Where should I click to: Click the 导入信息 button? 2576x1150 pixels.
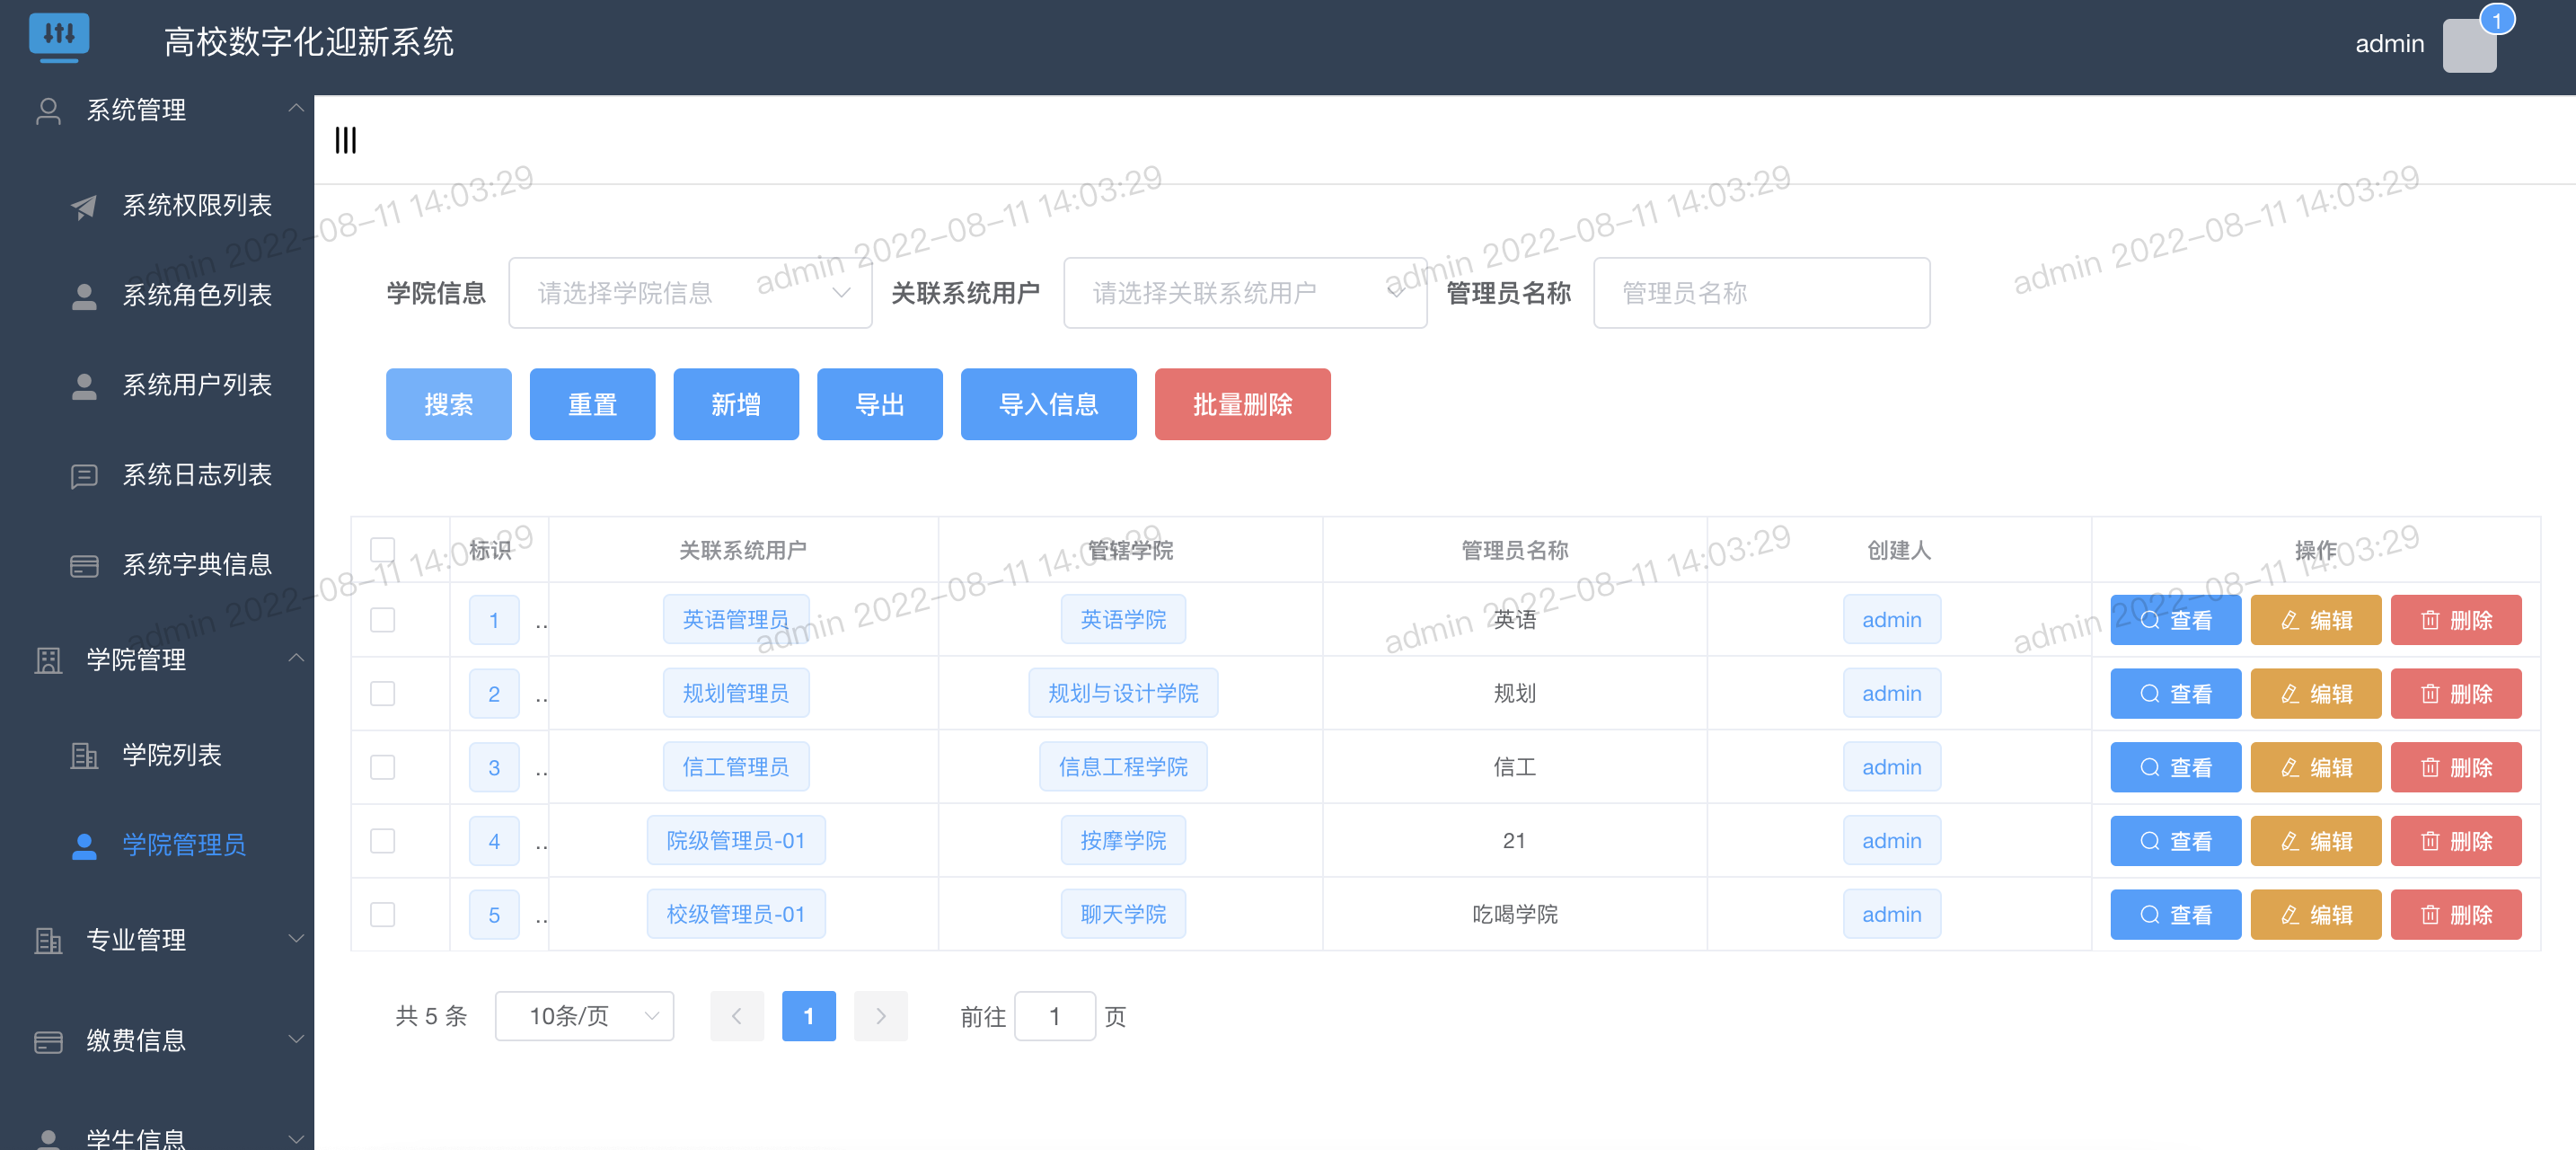click(x=1048, y=404)
